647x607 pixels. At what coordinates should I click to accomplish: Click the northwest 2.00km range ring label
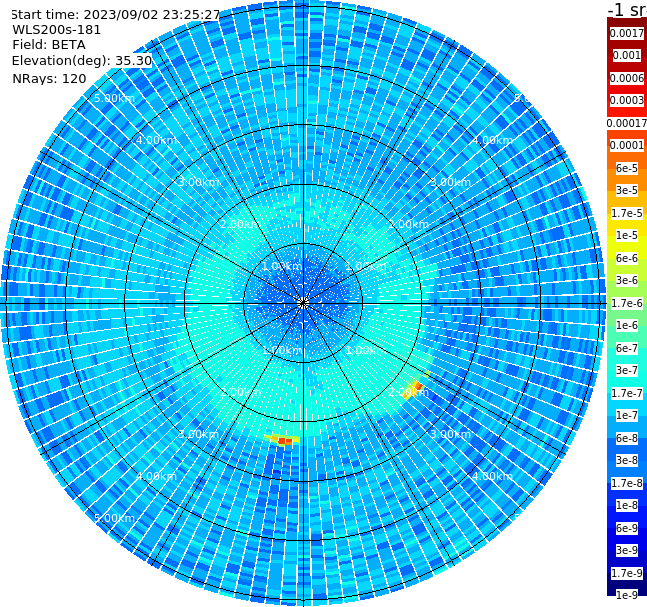(x=241, y=224)
